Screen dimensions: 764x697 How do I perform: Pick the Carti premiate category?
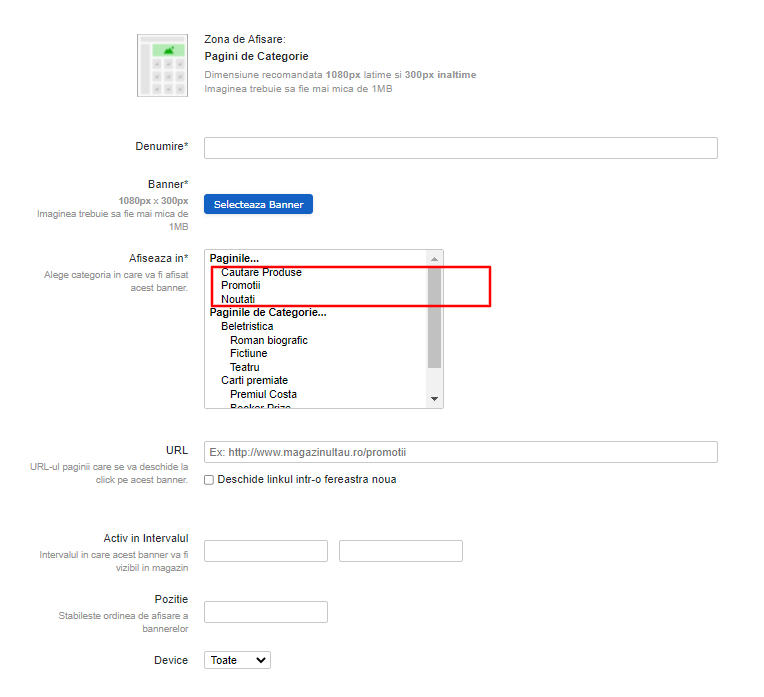(x=254, y=380)
